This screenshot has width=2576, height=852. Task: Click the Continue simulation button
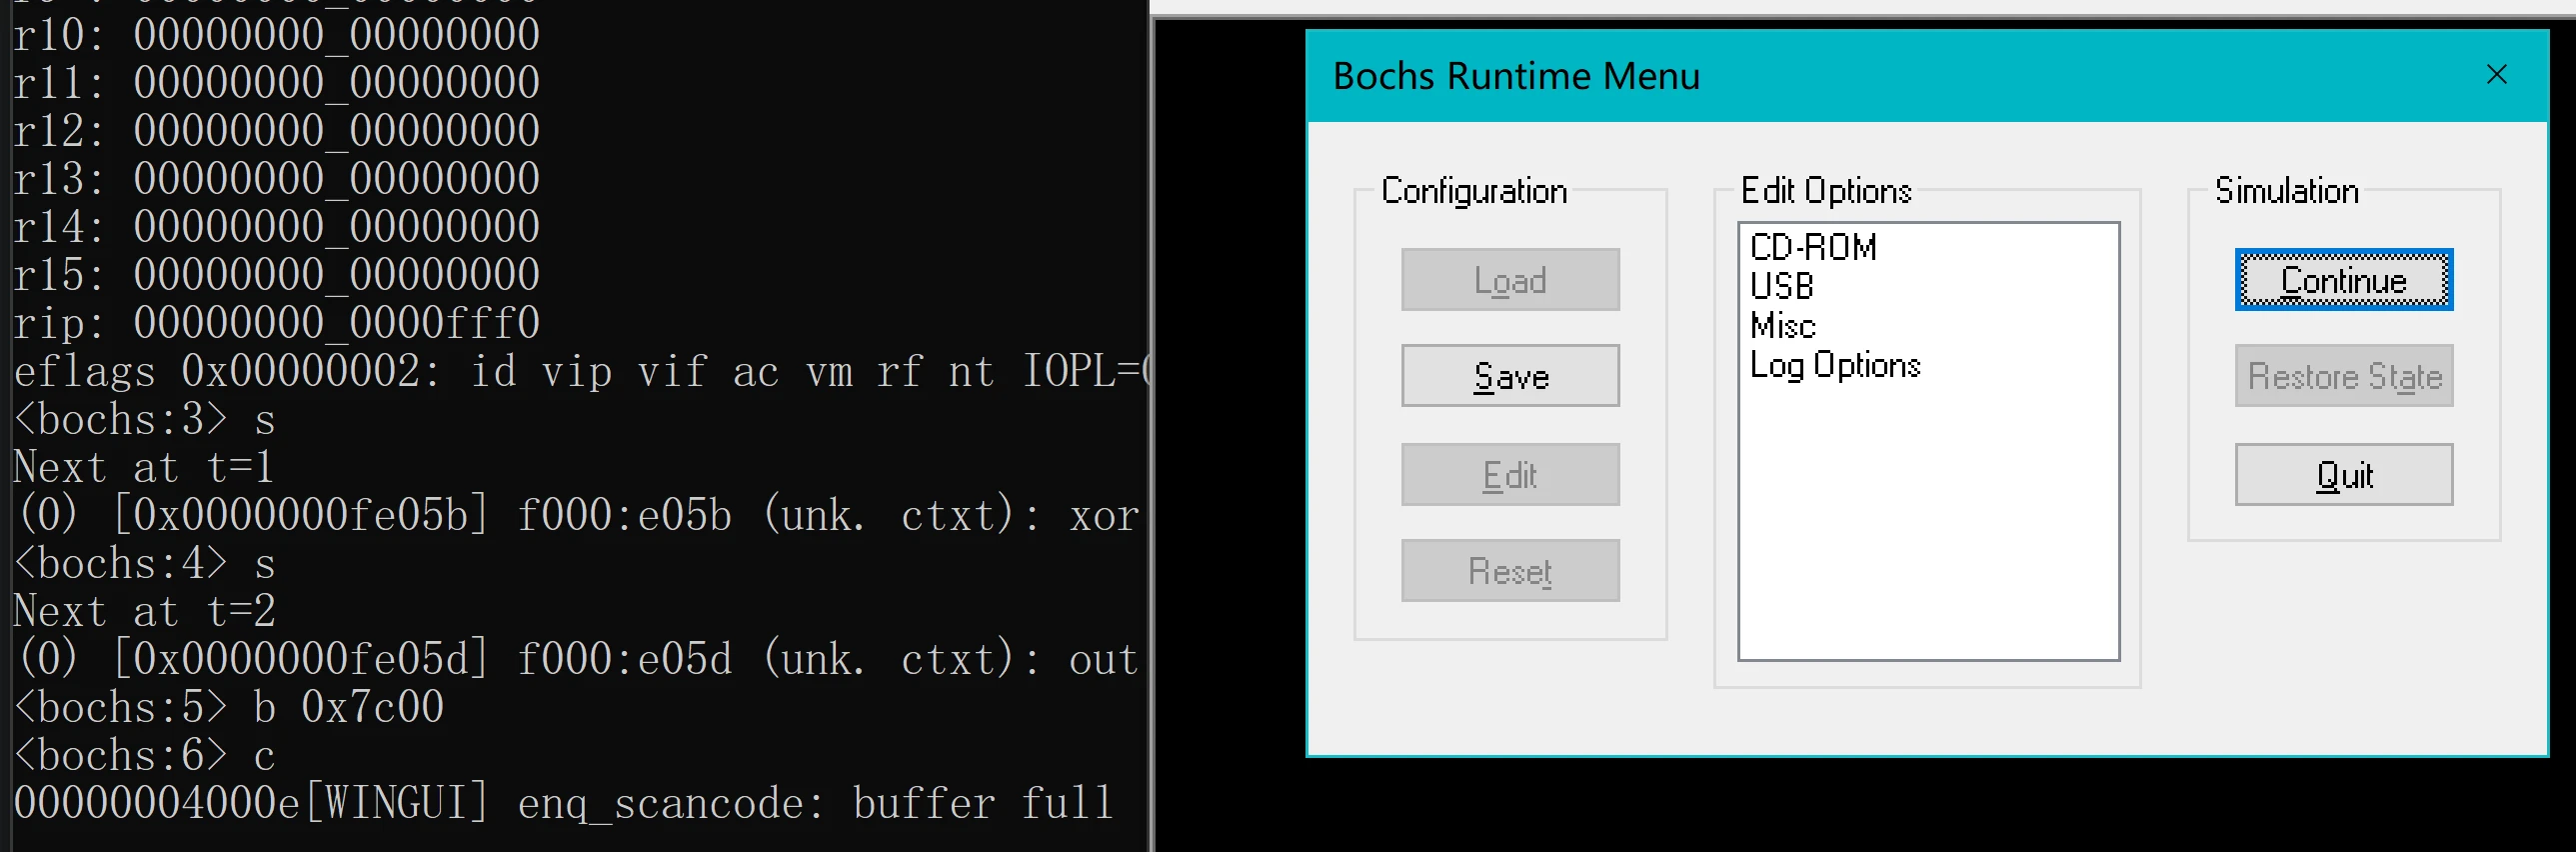pos(2343,280)
